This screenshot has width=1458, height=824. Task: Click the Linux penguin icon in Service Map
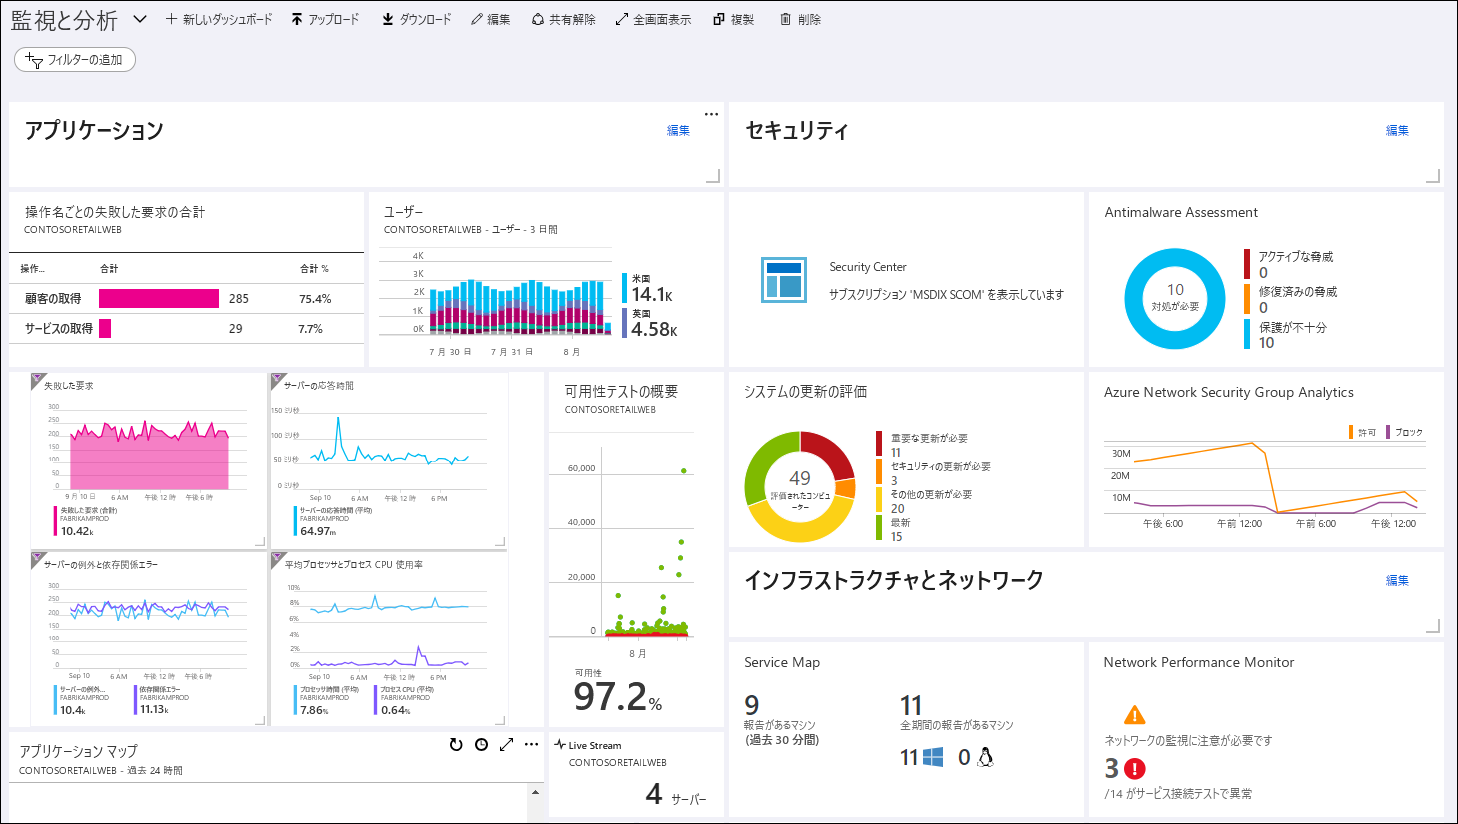click(985, 757)
